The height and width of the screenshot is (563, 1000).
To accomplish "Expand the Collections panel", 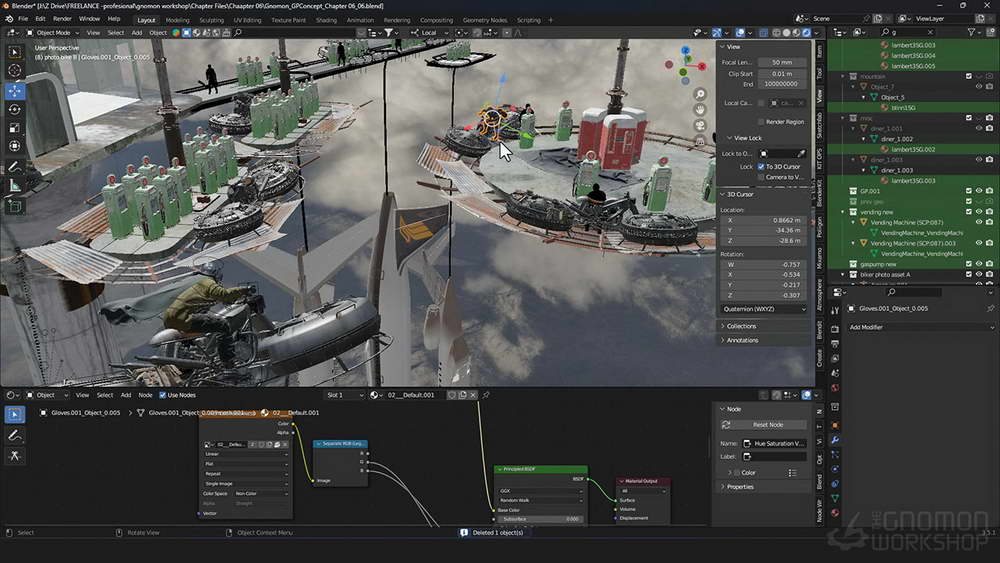I will pos(740,326).
